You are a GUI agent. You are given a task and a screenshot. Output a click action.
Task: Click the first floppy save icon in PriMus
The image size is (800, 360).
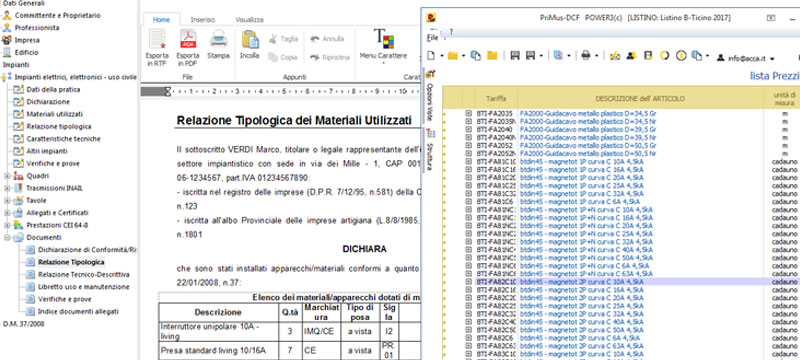(515, 56)
